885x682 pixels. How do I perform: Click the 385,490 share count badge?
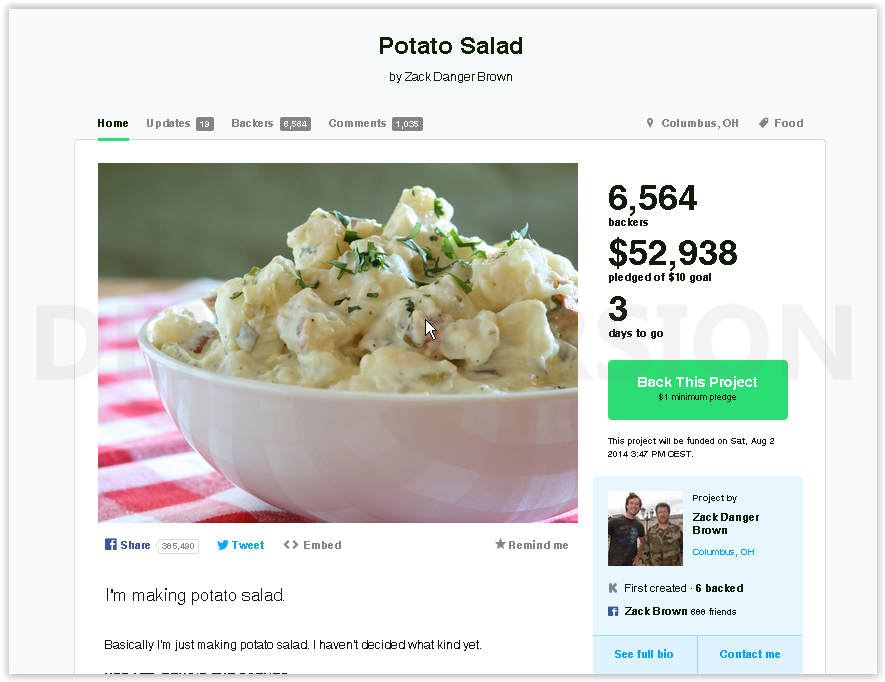point(178,546)
